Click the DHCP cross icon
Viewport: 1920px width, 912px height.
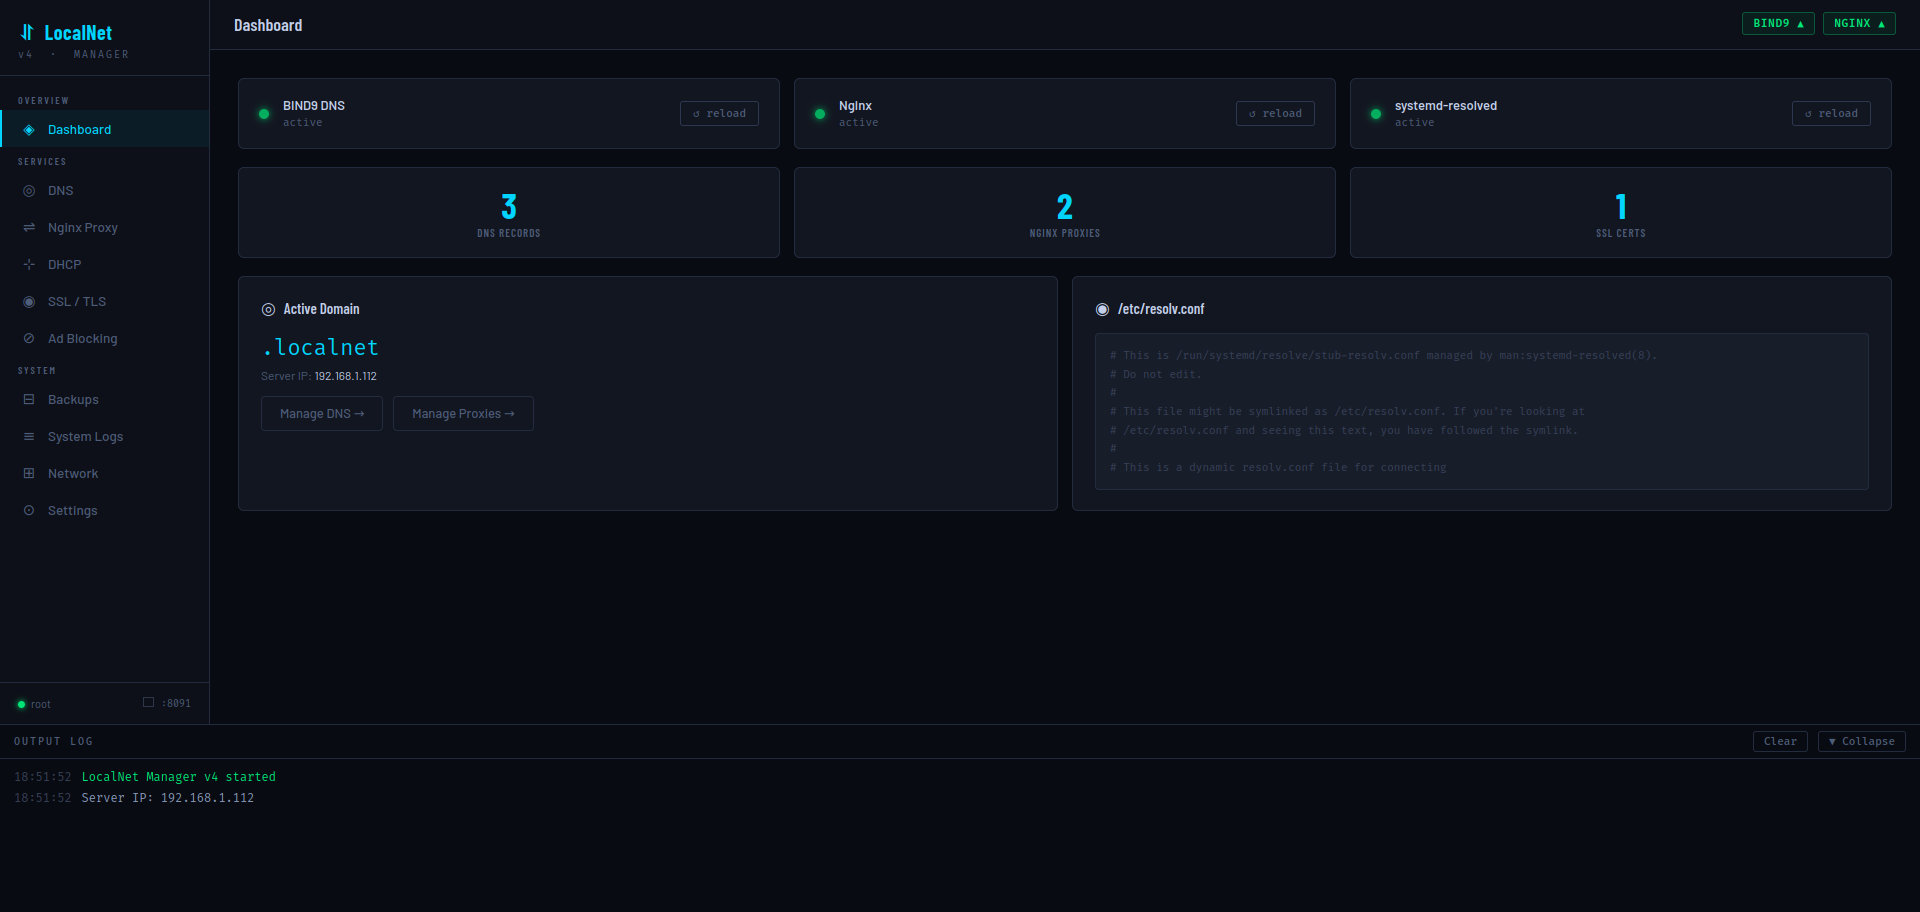[x=29, y=265]
